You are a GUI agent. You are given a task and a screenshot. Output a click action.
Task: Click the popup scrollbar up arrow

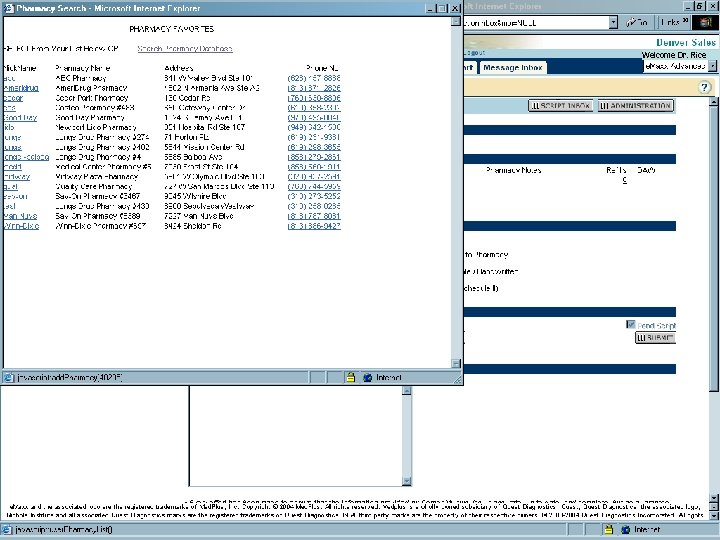coord(456,21)
